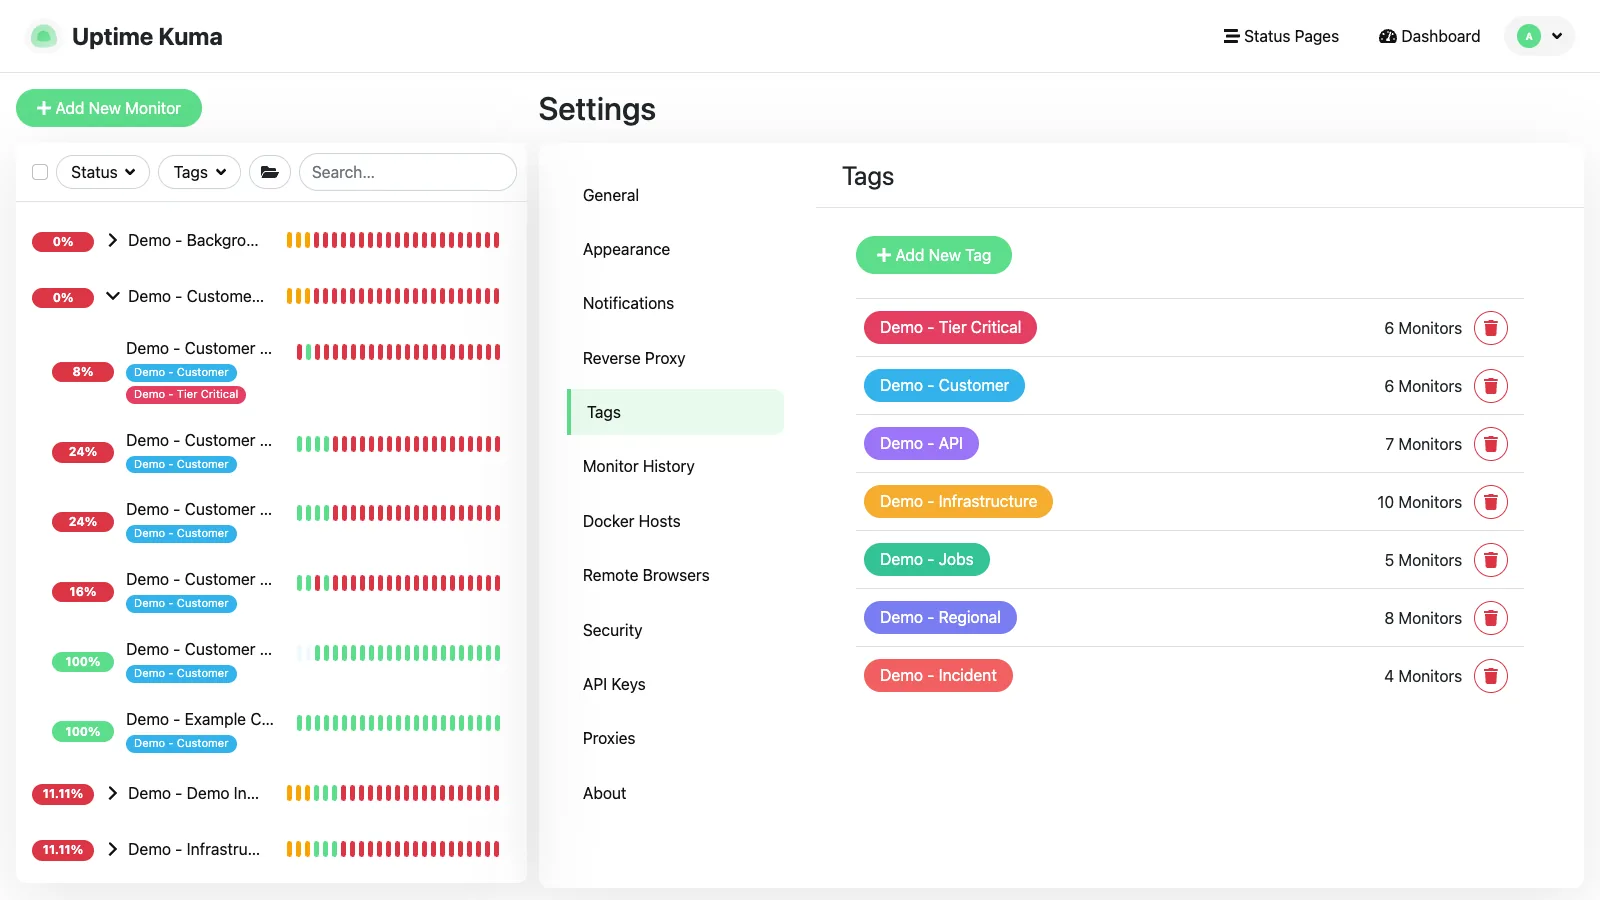Edit the Demo - Tier Critical tag badge
The width and height of the screenshot is (1600, 900).
point(950,327)
